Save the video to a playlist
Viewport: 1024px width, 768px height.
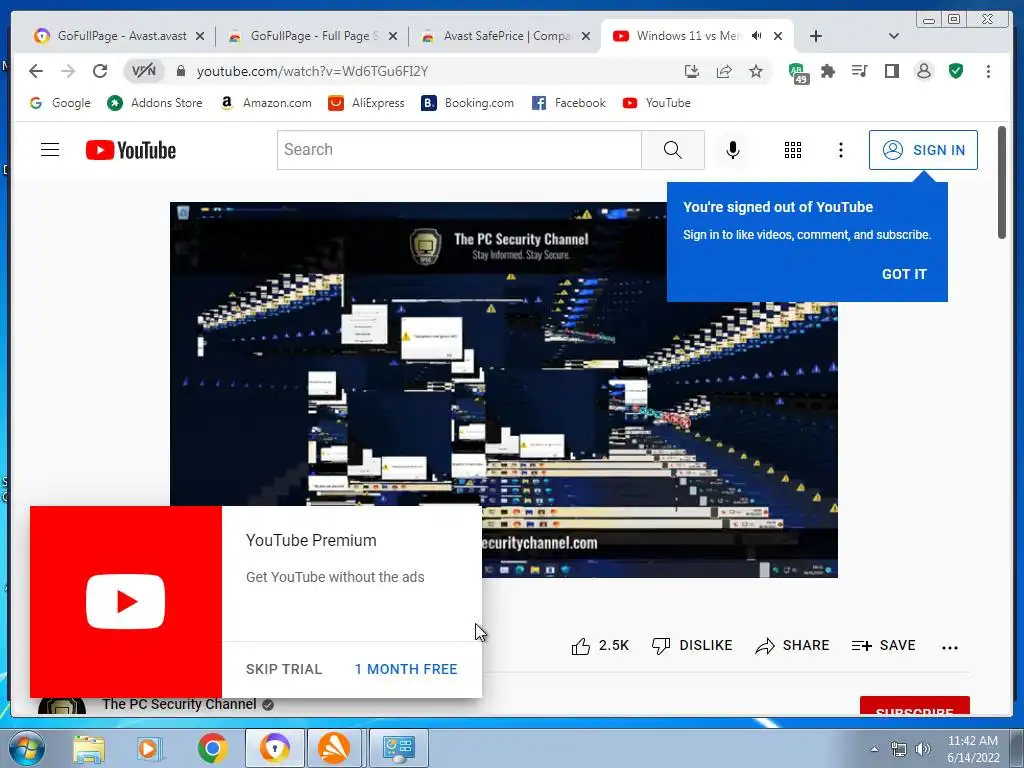click(884, 646)
